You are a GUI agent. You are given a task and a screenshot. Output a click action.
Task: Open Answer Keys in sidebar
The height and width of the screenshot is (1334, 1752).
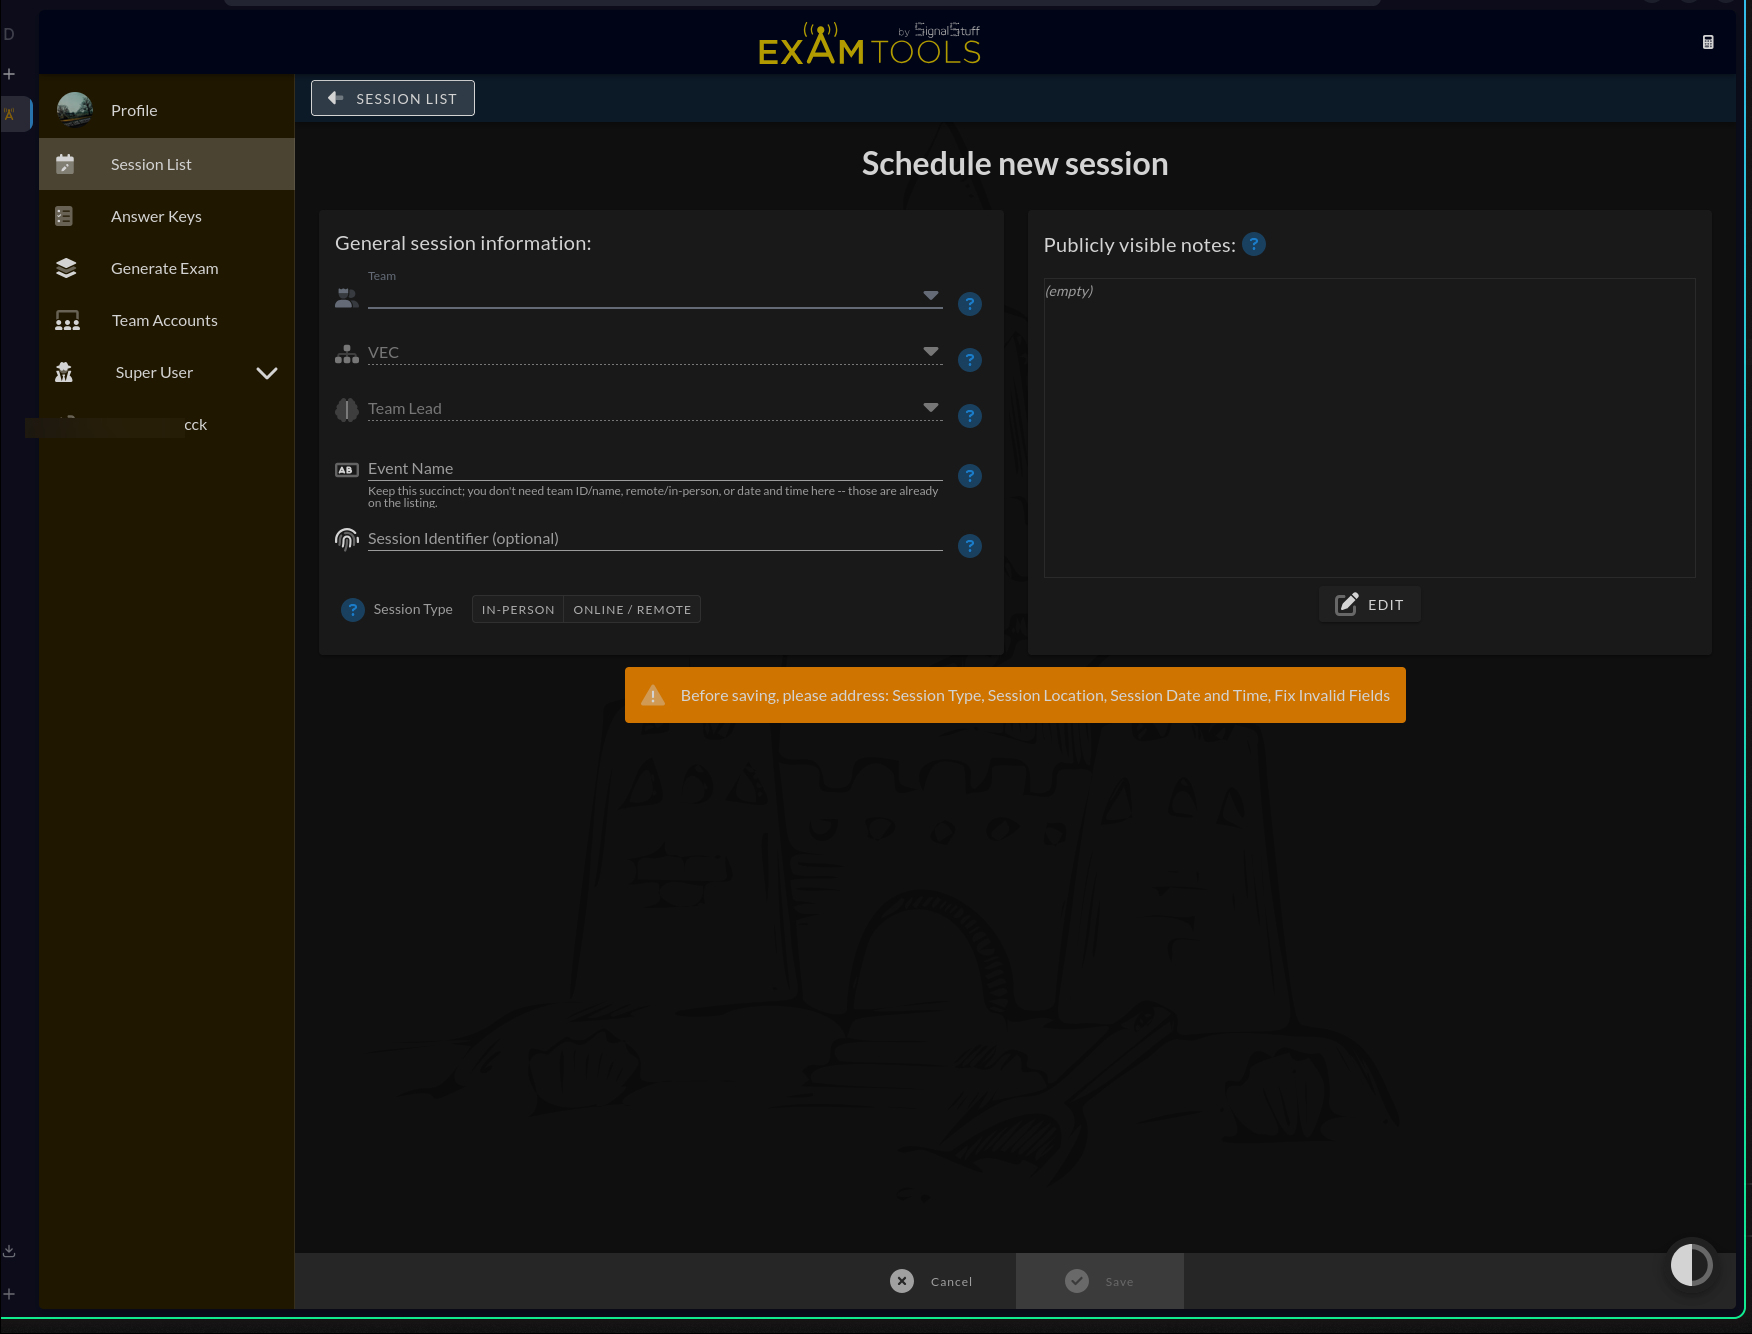pos(167,216)
